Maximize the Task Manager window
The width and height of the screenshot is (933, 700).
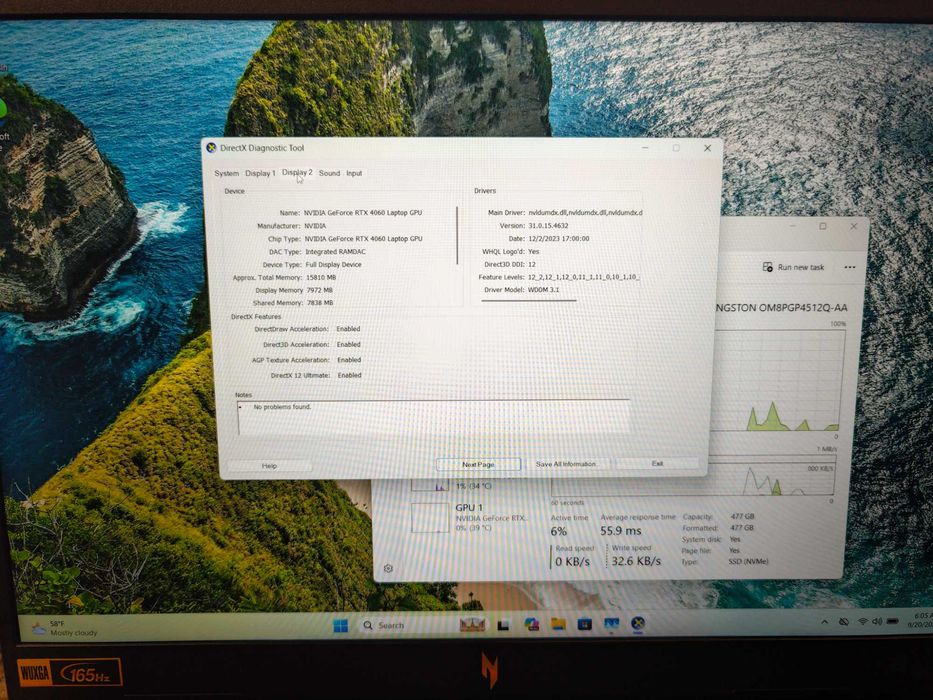click(823, 226)
